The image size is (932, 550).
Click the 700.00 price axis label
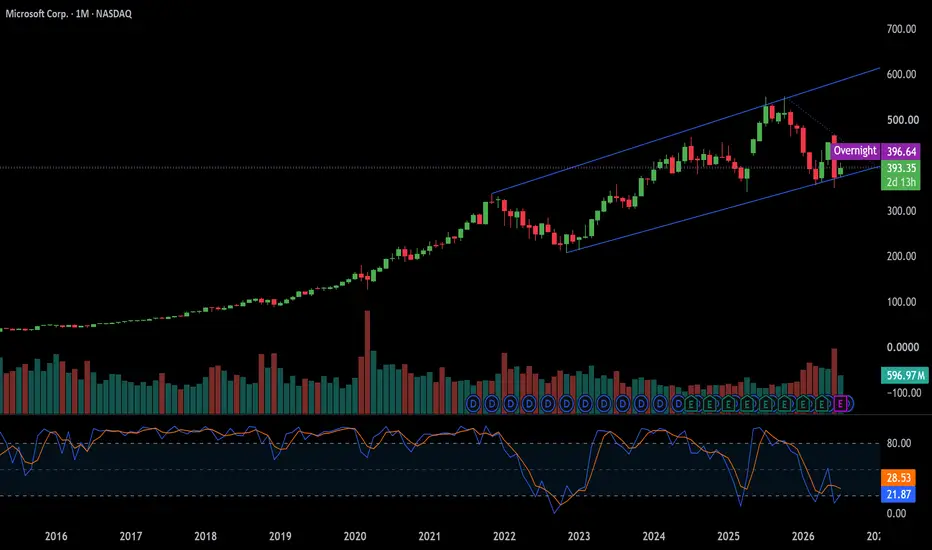pos(901,29)
